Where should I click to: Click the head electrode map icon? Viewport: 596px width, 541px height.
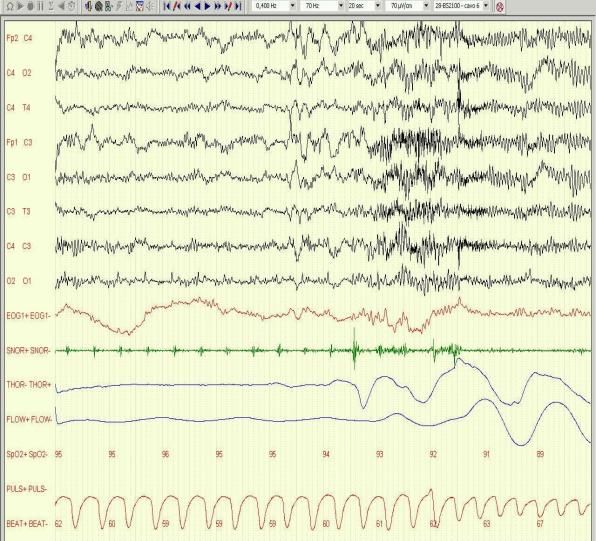pyautogui.click(x=98, y=6)
